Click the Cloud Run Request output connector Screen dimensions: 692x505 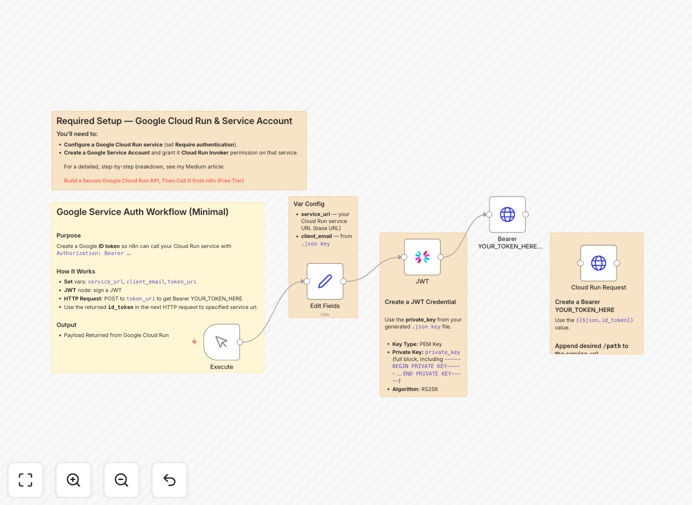tap(617, 263)
